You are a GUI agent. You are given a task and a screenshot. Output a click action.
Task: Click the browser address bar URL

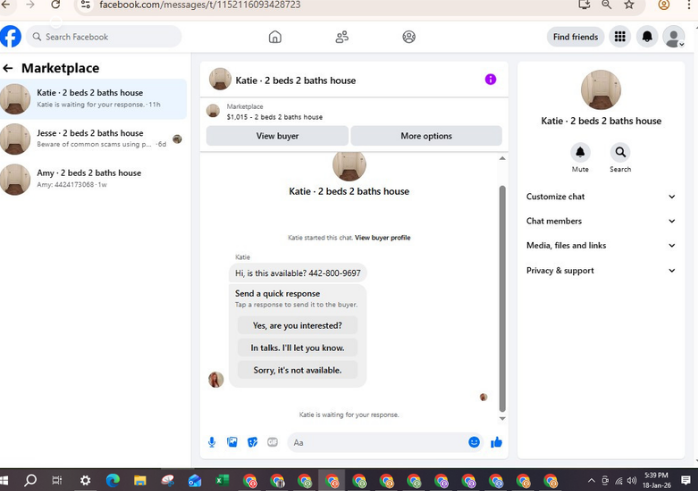(x=199, y=5)
